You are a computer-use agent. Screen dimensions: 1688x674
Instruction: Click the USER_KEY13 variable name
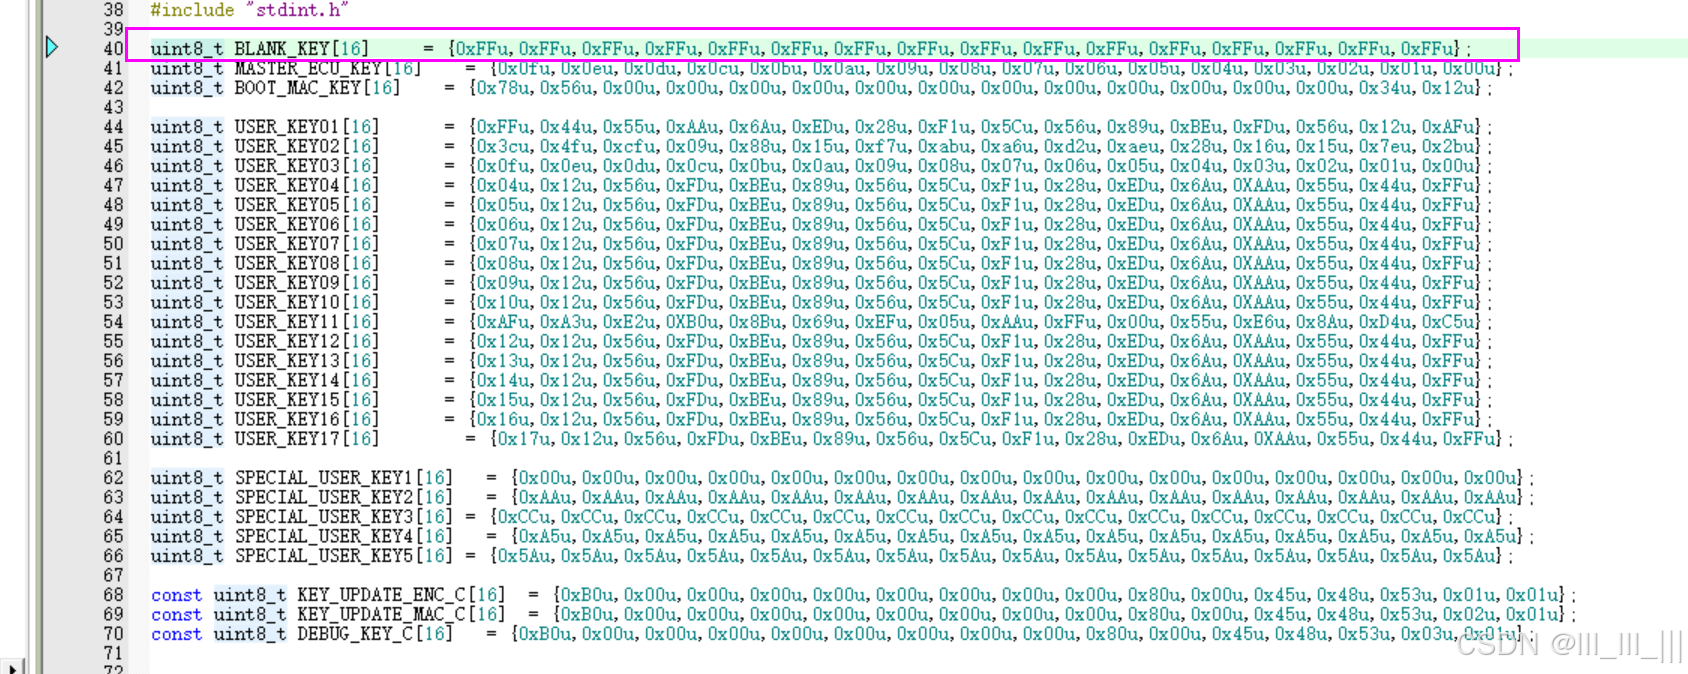click(287, 361)
